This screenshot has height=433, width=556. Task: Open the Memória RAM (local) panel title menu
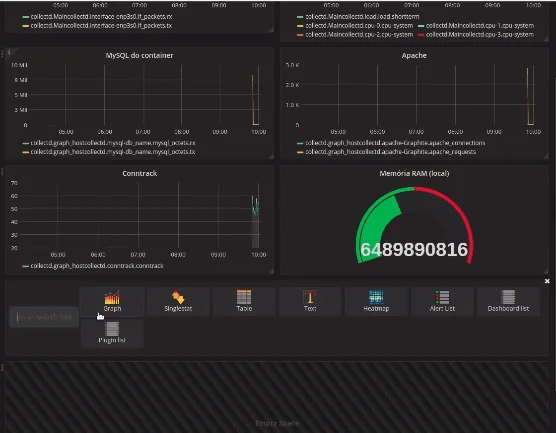pos(414,173)
